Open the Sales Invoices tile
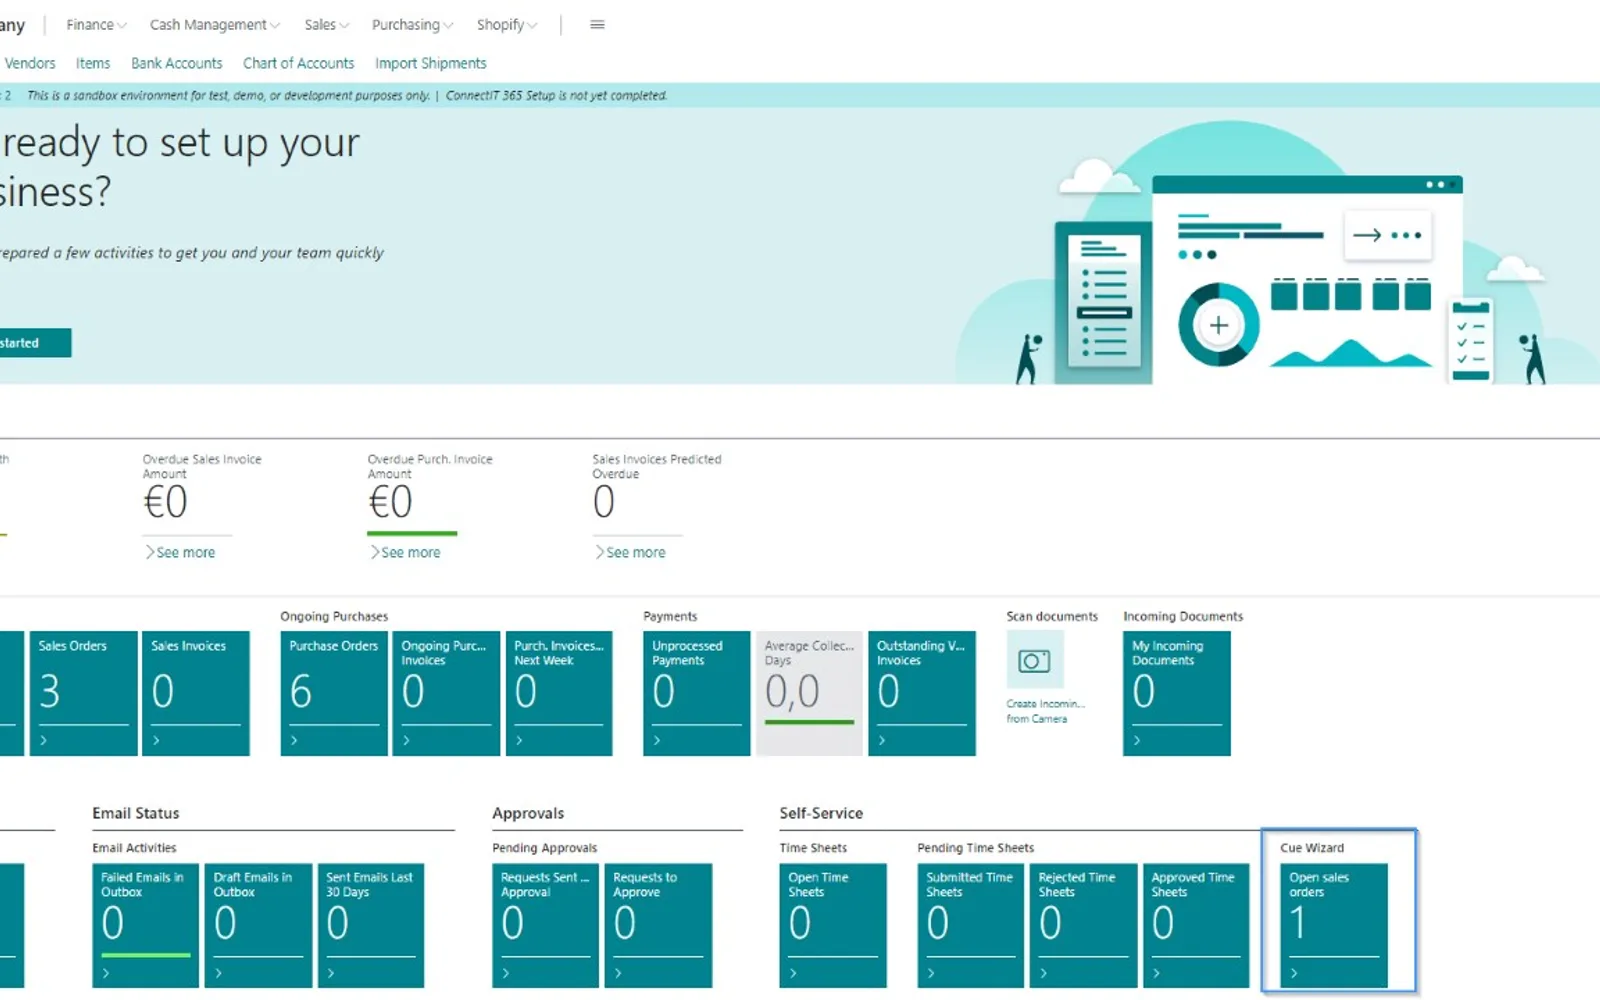1600x1000 pixels. tap(196, 693)
